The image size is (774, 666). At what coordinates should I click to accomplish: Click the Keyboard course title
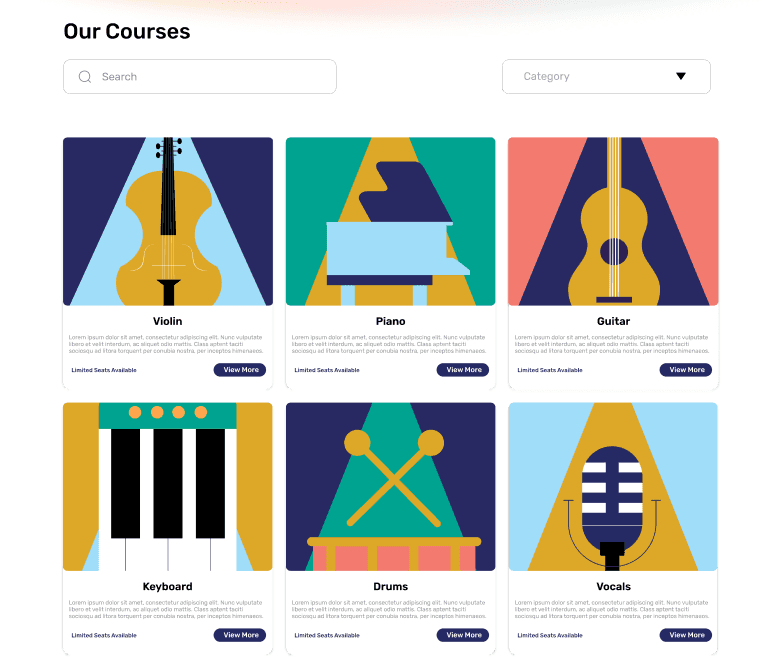tap(167, 587)
